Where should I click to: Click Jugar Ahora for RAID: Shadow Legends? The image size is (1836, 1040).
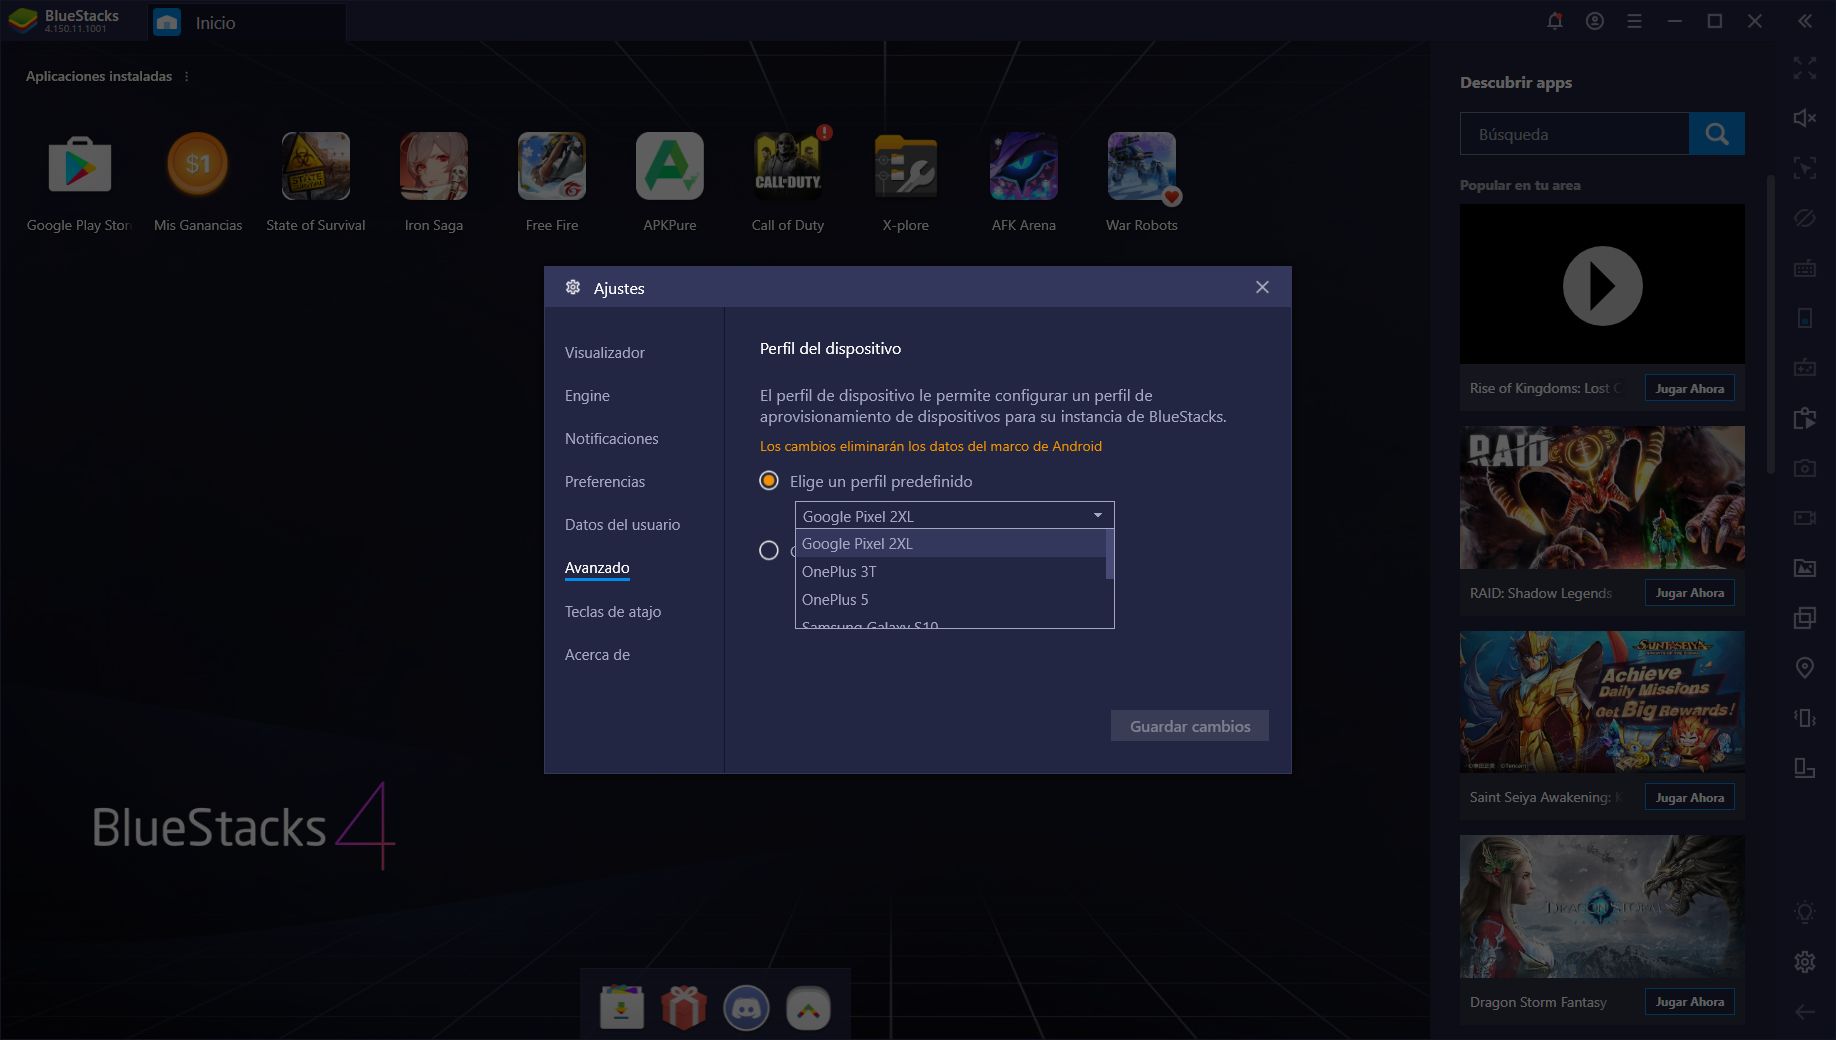tap(1690, 593)
